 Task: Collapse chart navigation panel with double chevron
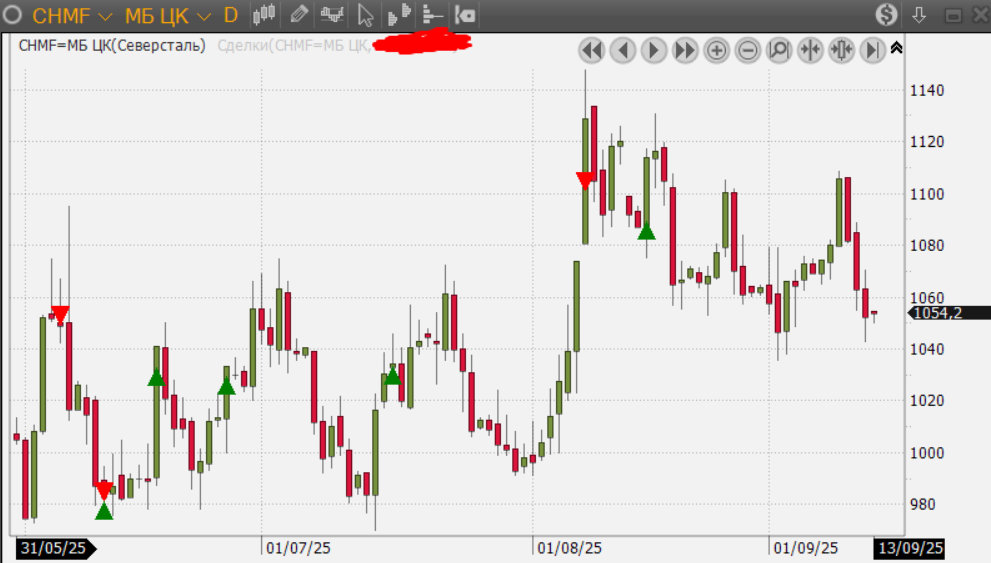tap(896, 47)
